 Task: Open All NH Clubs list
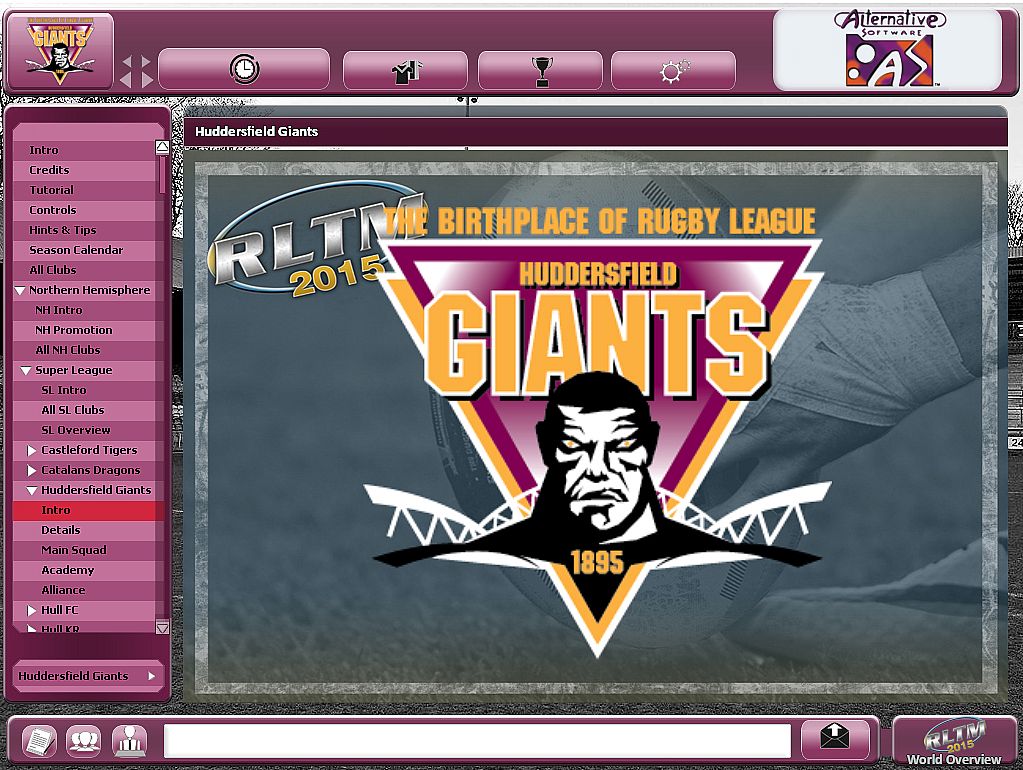pos(84,350)
